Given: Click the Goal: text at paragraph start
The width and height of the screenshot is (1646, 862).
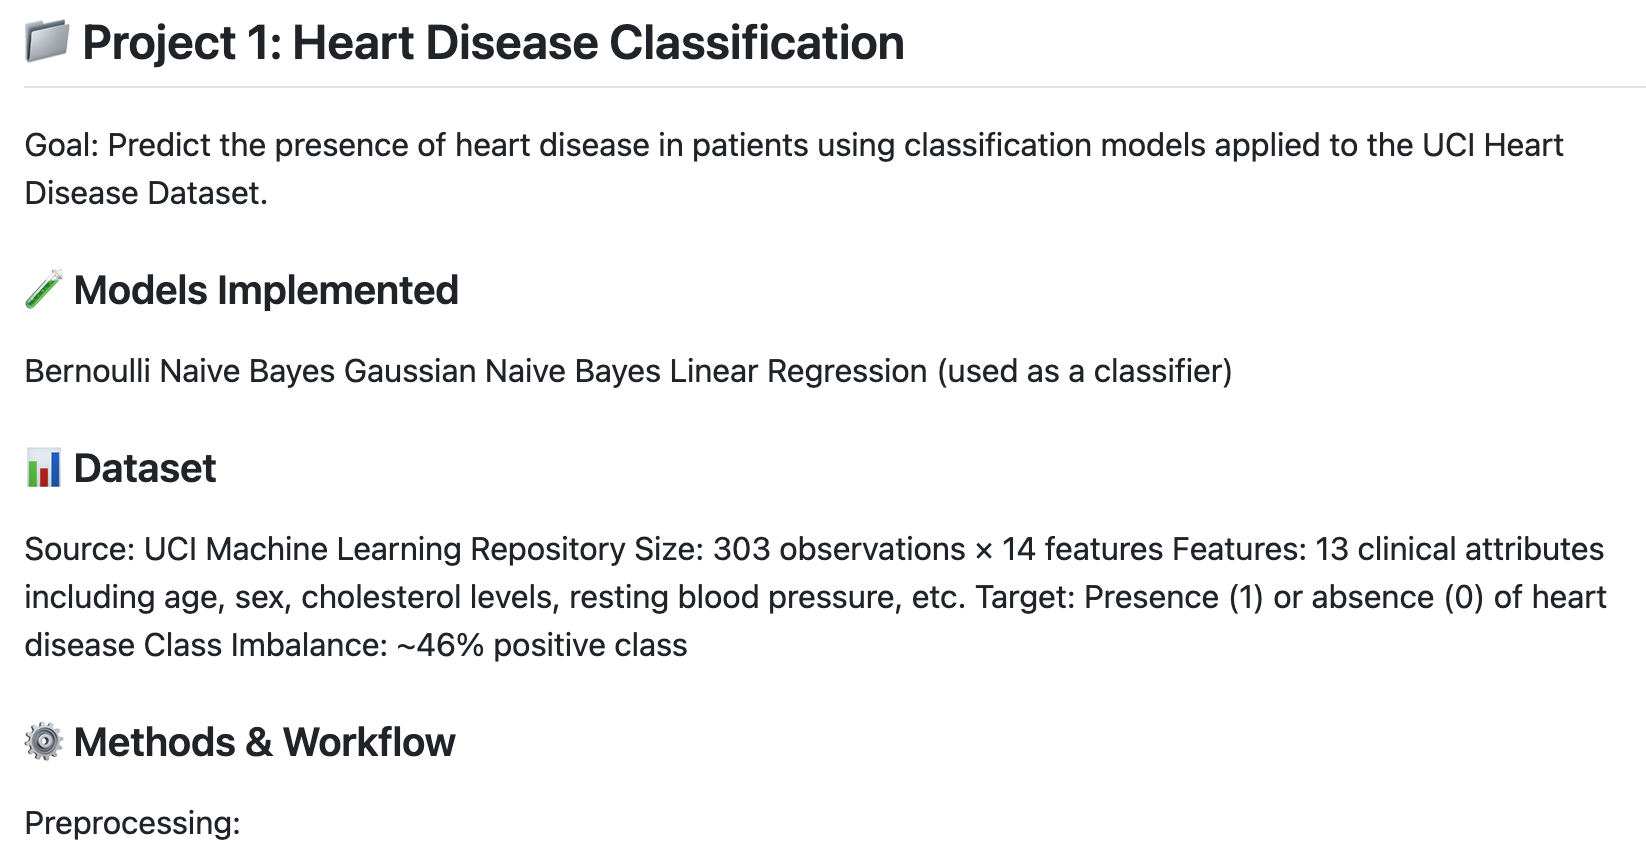Looking at the screenshot, I should pyautogui.click(x=62, y=145).
